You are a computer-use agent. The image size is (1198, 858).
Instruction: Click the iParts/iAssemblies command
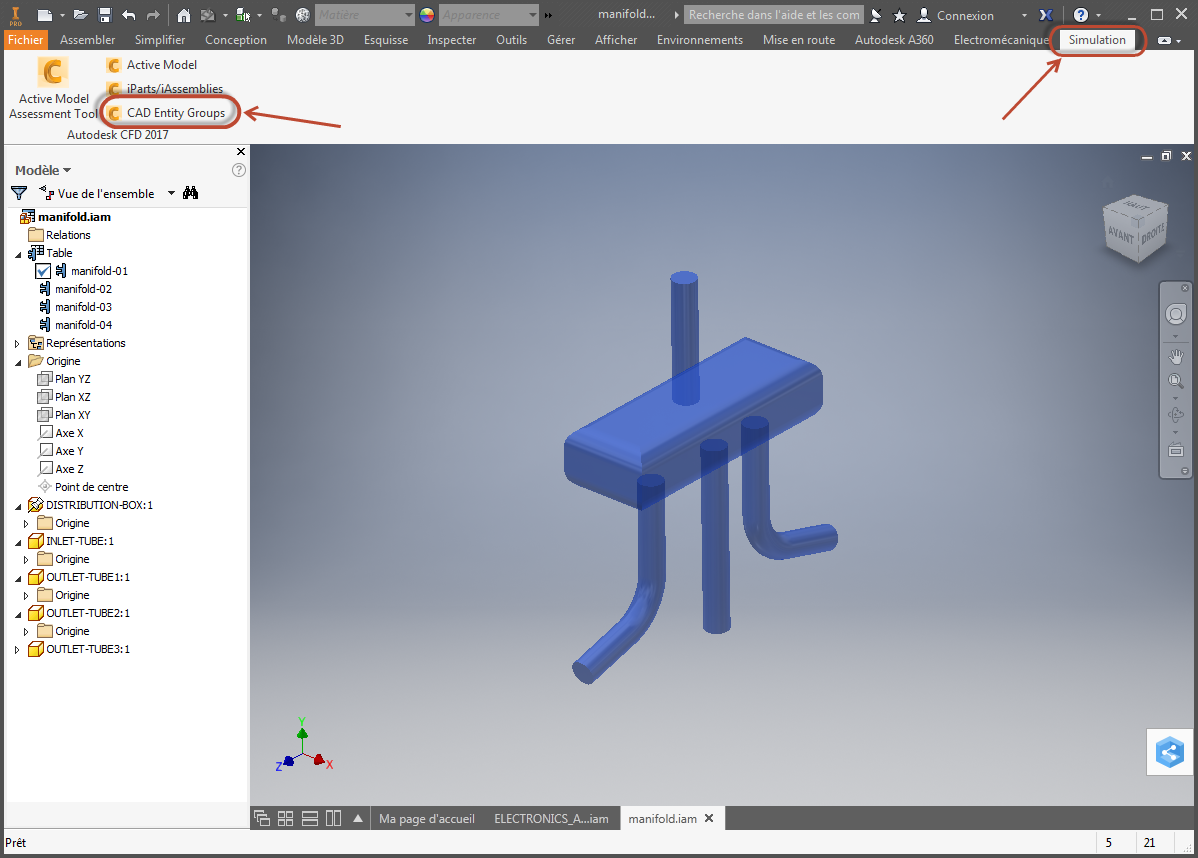pos(165,89)
